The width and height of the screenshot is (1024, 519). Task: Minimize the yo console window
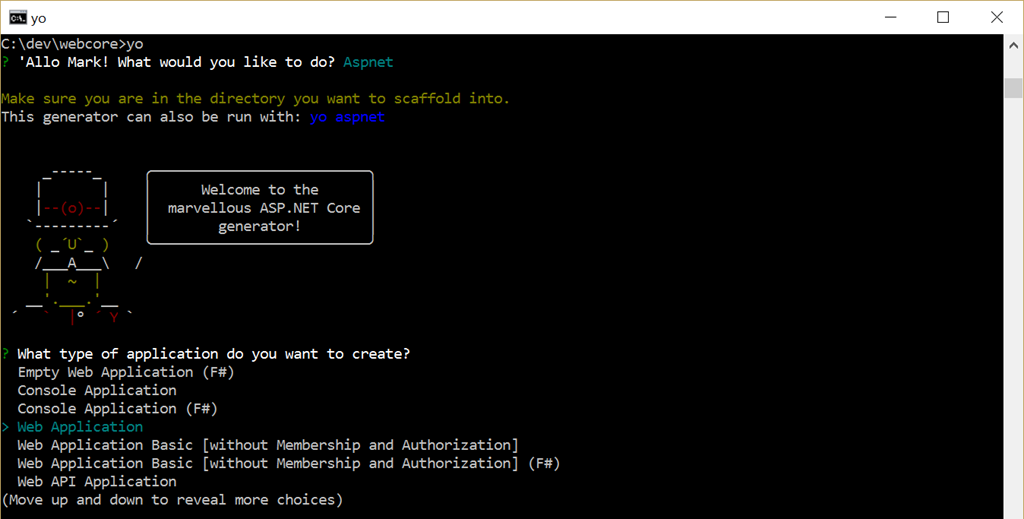(x=890, y=17)
